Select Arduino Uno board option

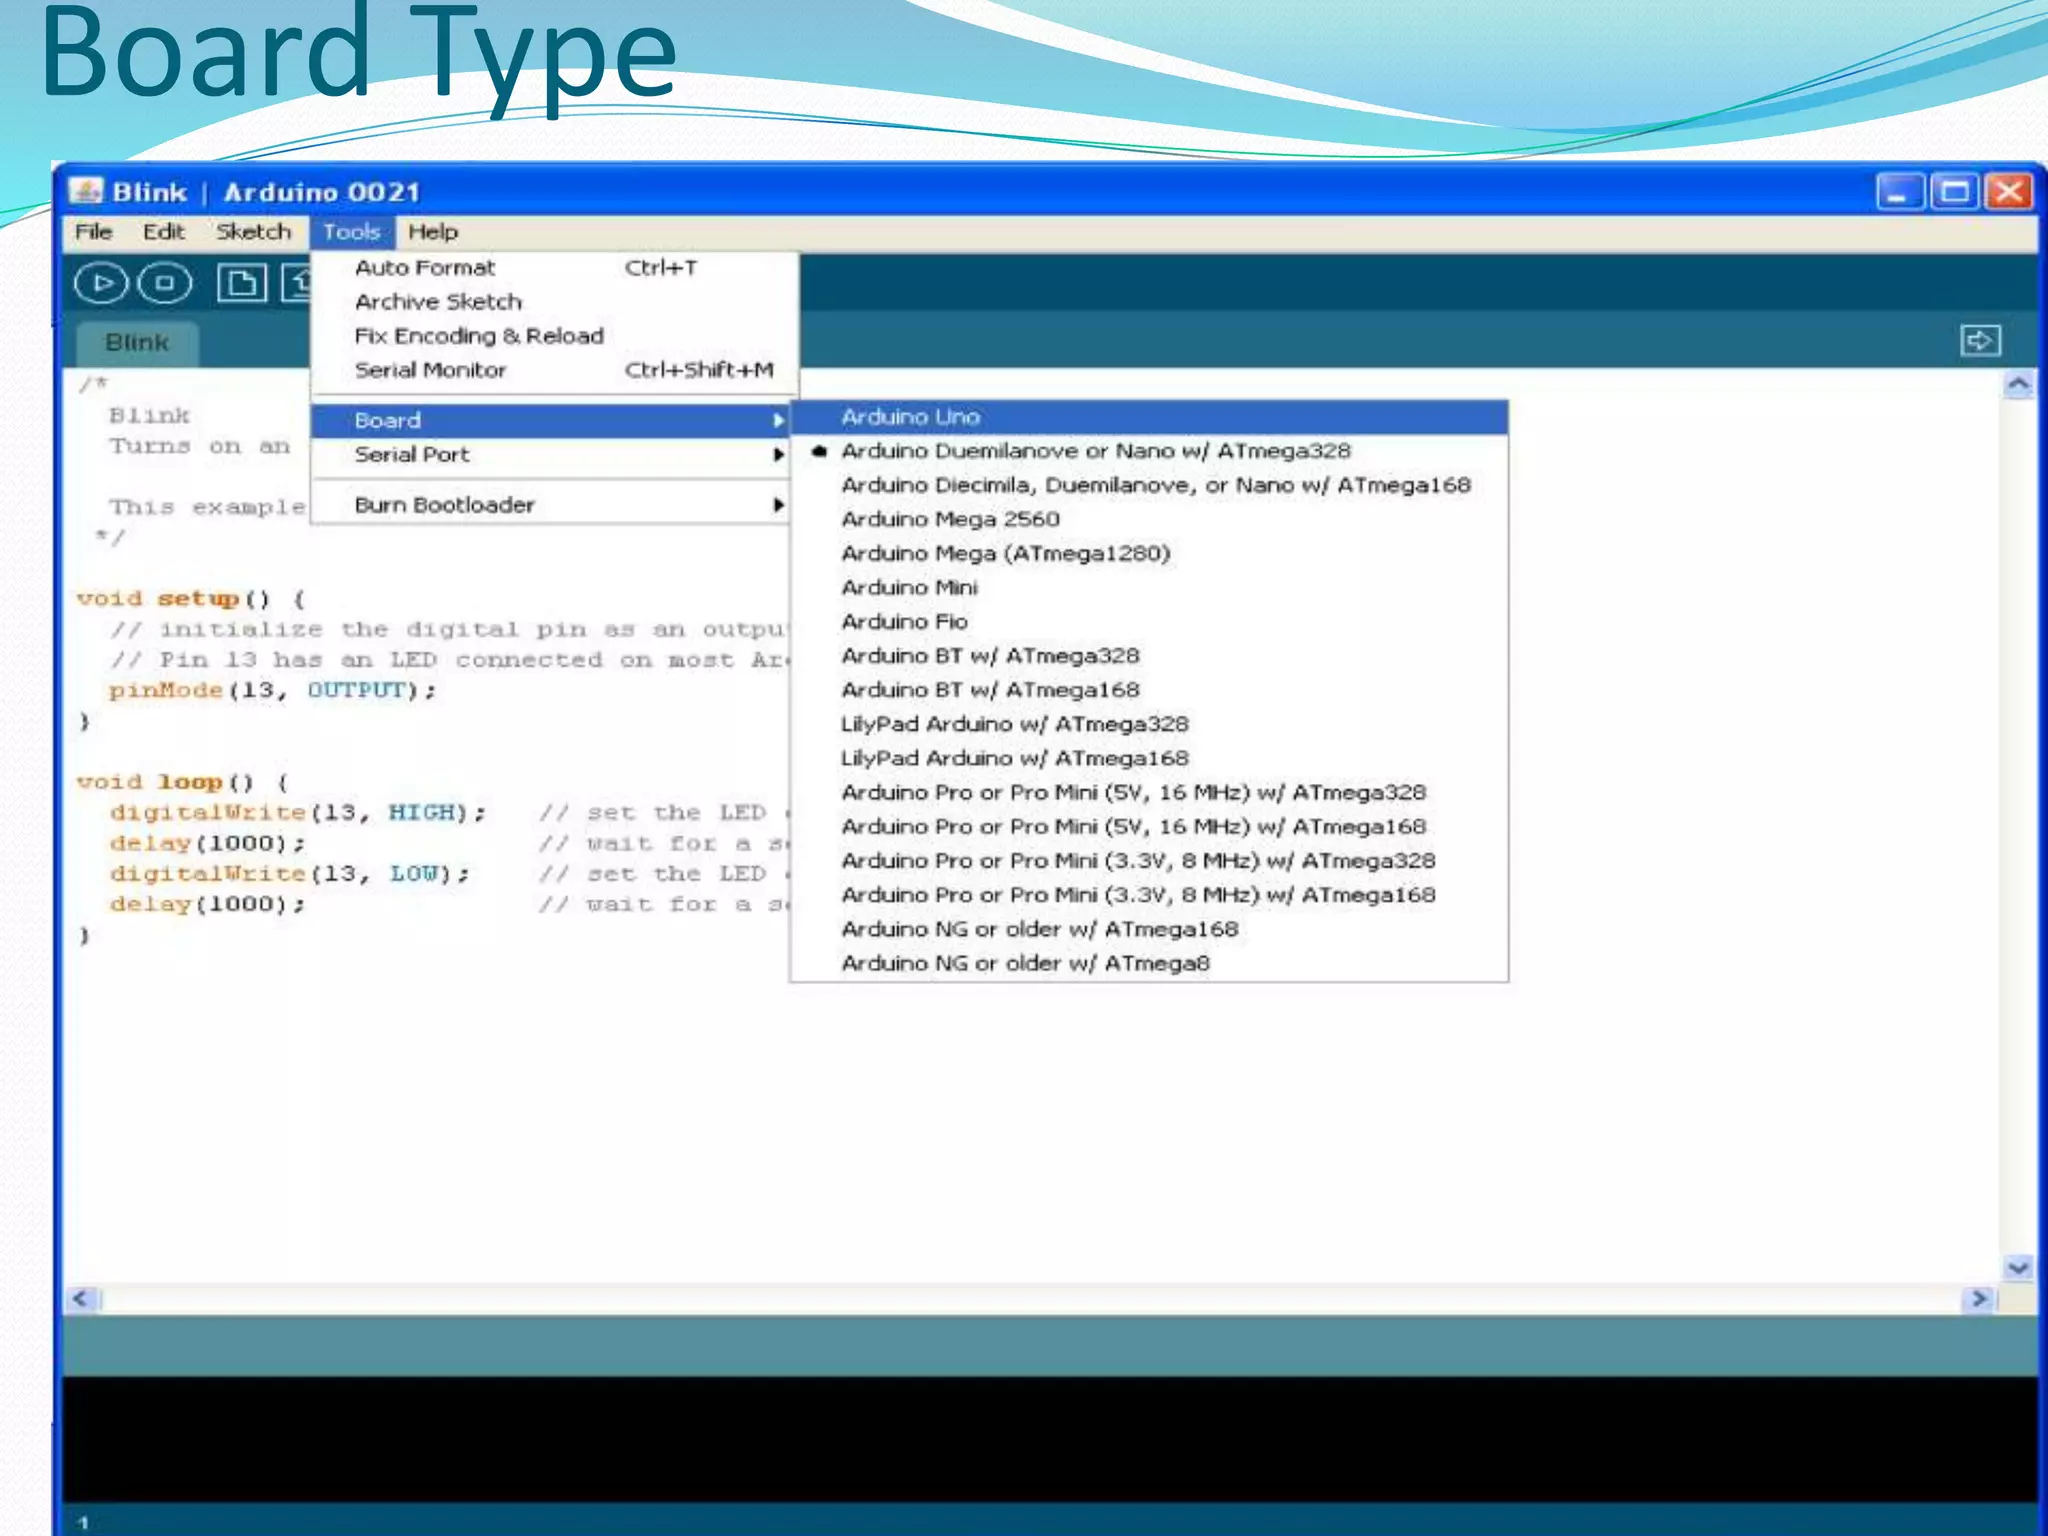pyautogui.click(x=910, y=417)
